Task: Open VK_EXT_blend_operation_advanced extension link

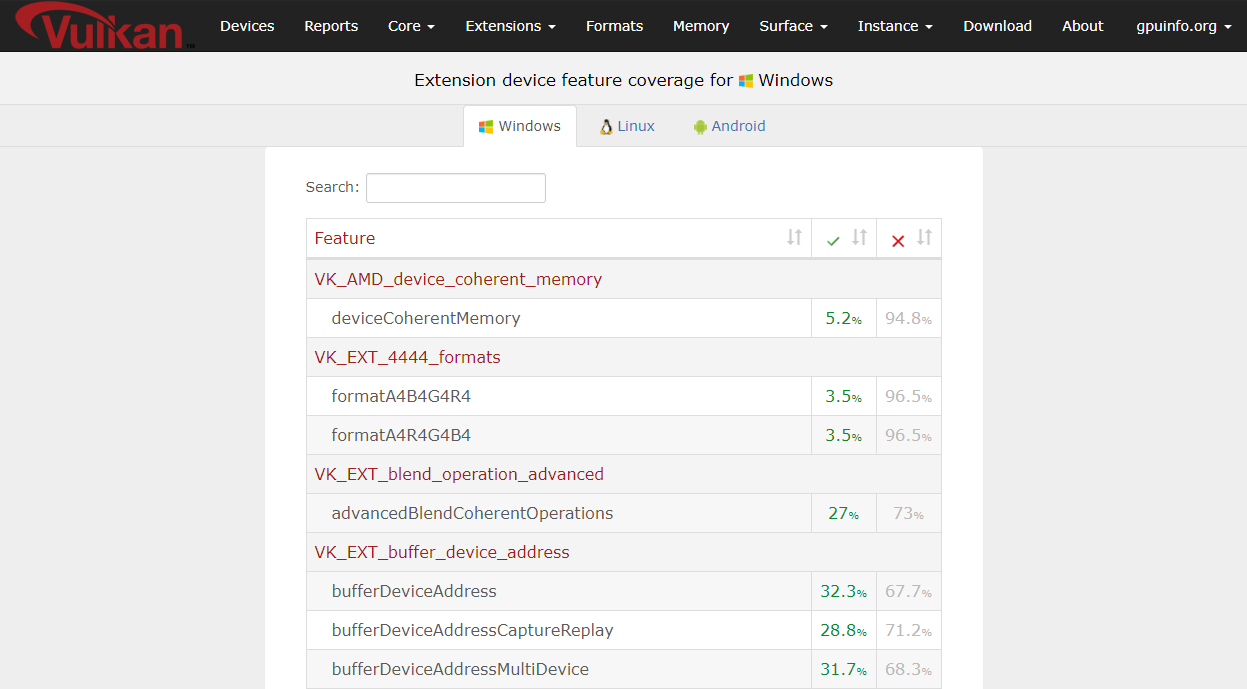Action: coord(459,474)
